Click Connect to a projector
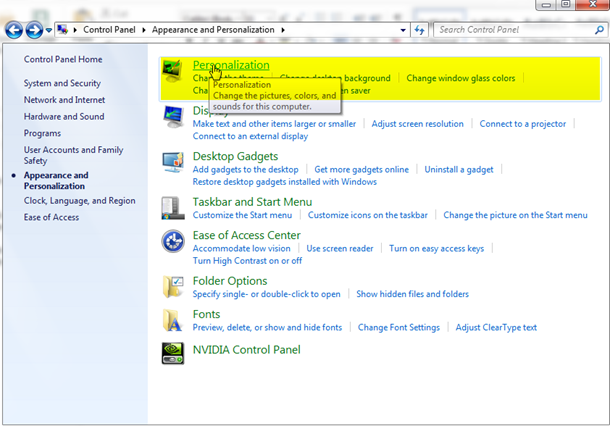The height and width of the screenshot is (426, 610). click(x=522, y=124)
